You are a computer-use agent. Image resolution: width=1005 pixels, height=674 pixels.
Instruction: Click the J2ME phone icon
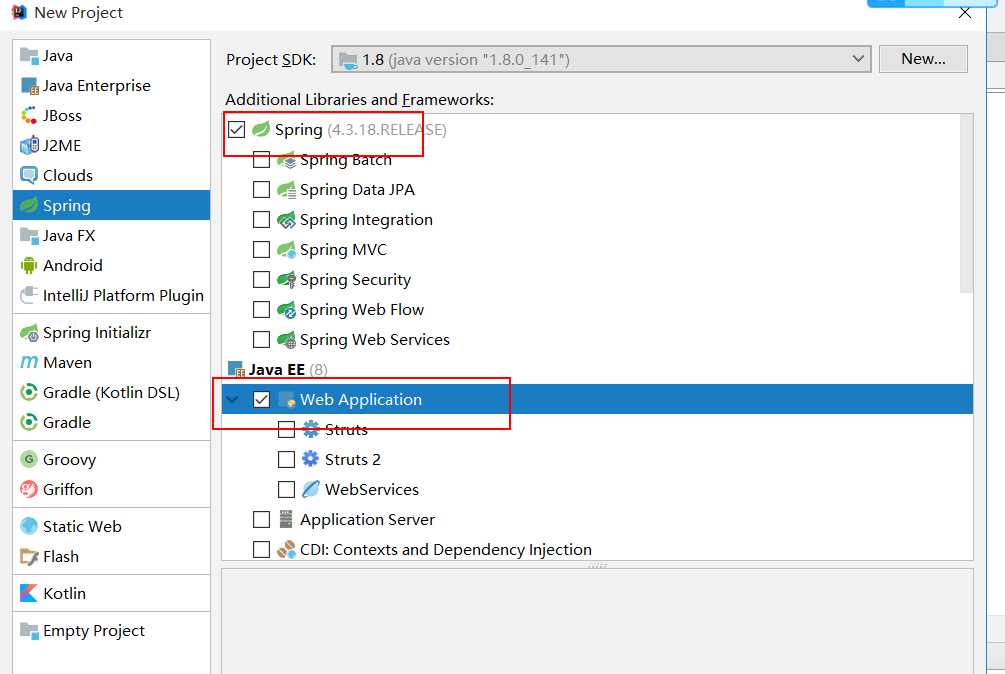tap(29, 146)
